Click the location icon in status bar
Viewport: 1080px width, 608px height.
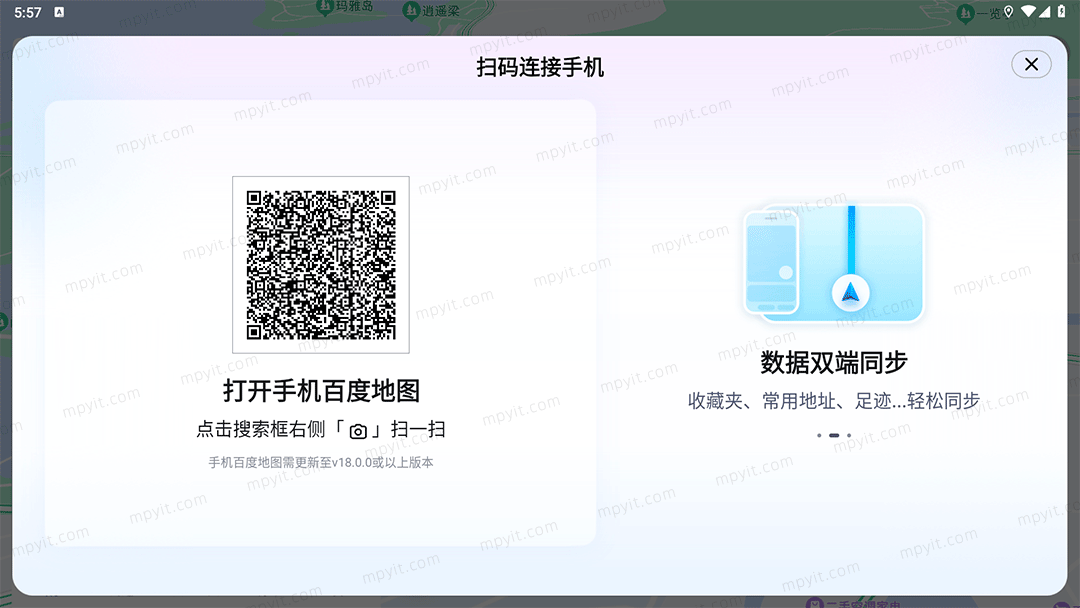[1009, 12]
